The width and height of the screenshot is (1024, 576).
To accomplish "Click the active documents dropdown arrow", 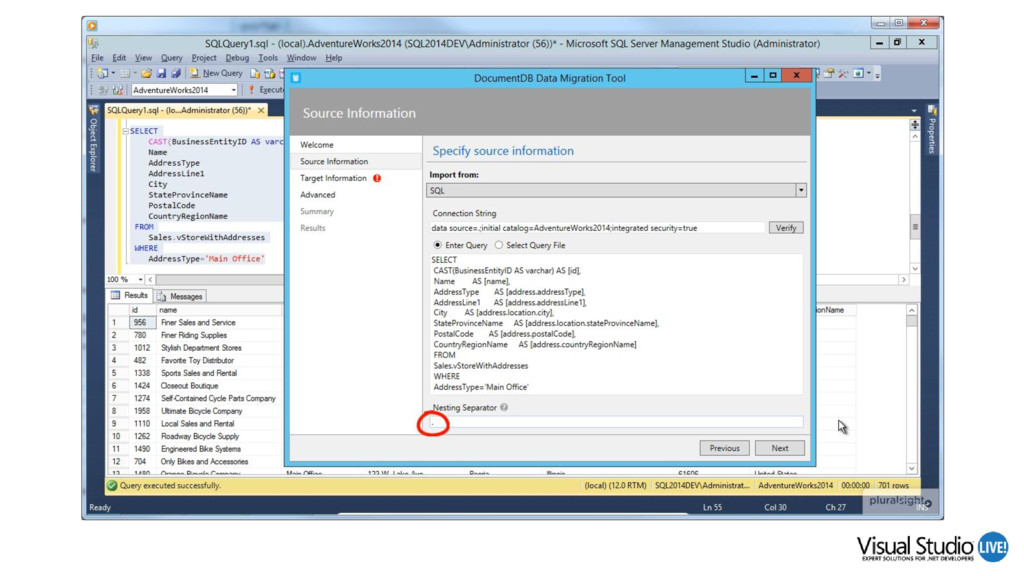I will click(x=914, y=111).
